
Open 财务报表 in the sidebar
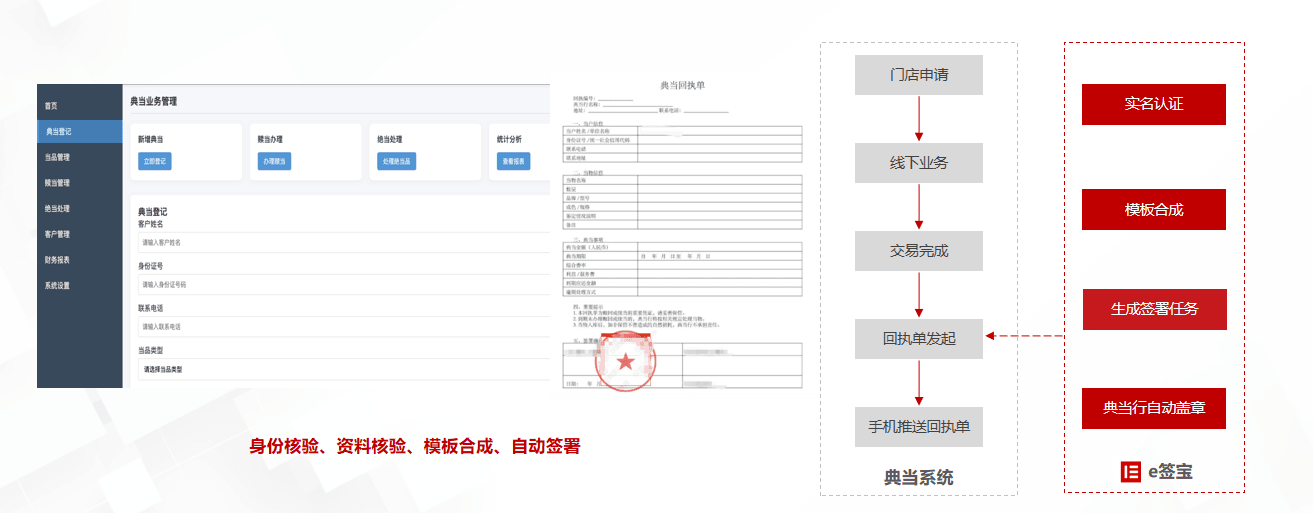57,260
